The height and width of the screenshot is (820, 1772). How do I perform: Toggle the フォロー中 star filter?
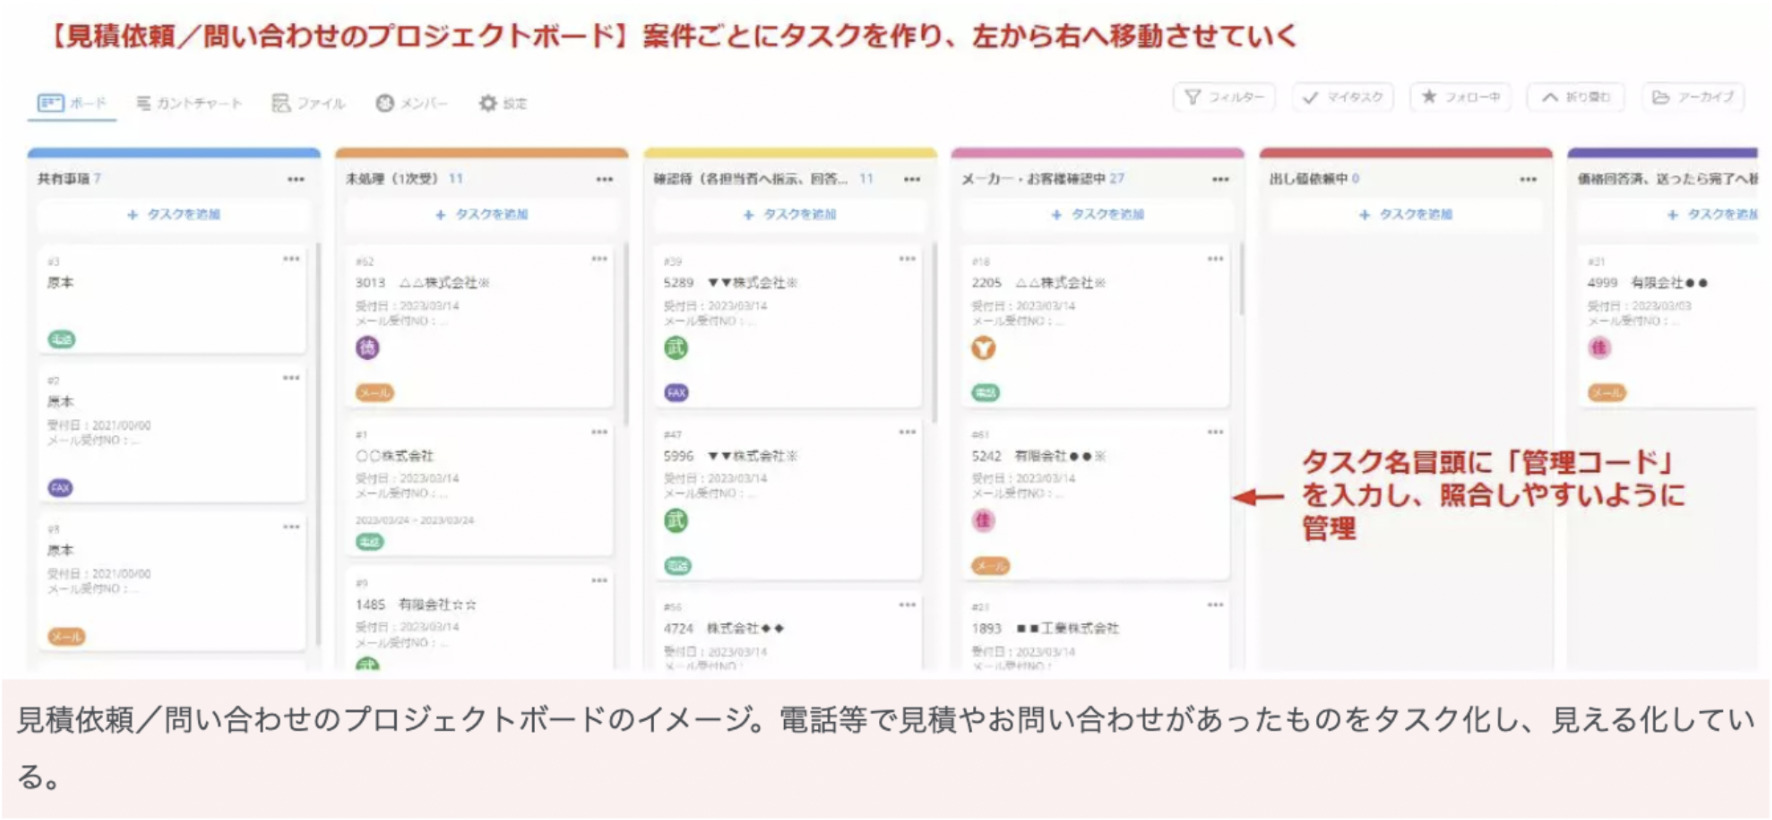[1460, 97]
